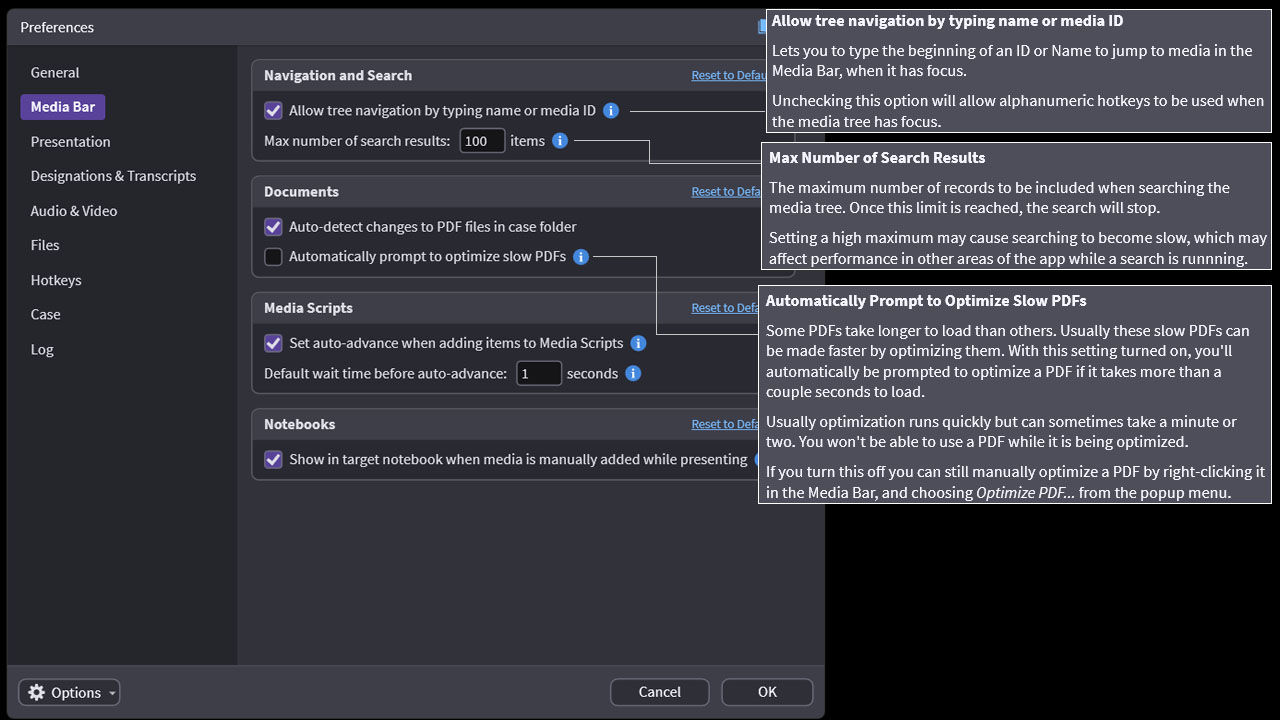Click info icon next to max search results
The height and width of the screenshot is (720, 1280).
tap(560, 141)
